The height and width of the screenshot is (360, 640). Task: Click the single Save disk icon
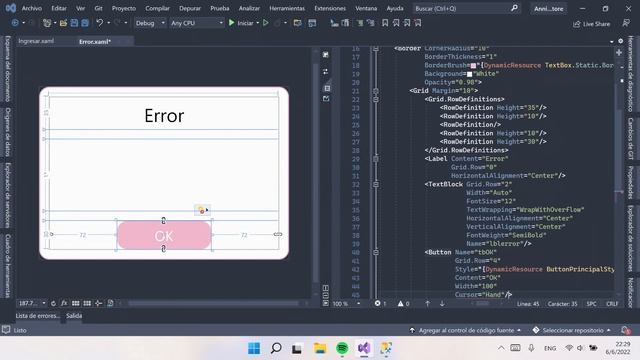pyautogui.click(x=74, y=23)
